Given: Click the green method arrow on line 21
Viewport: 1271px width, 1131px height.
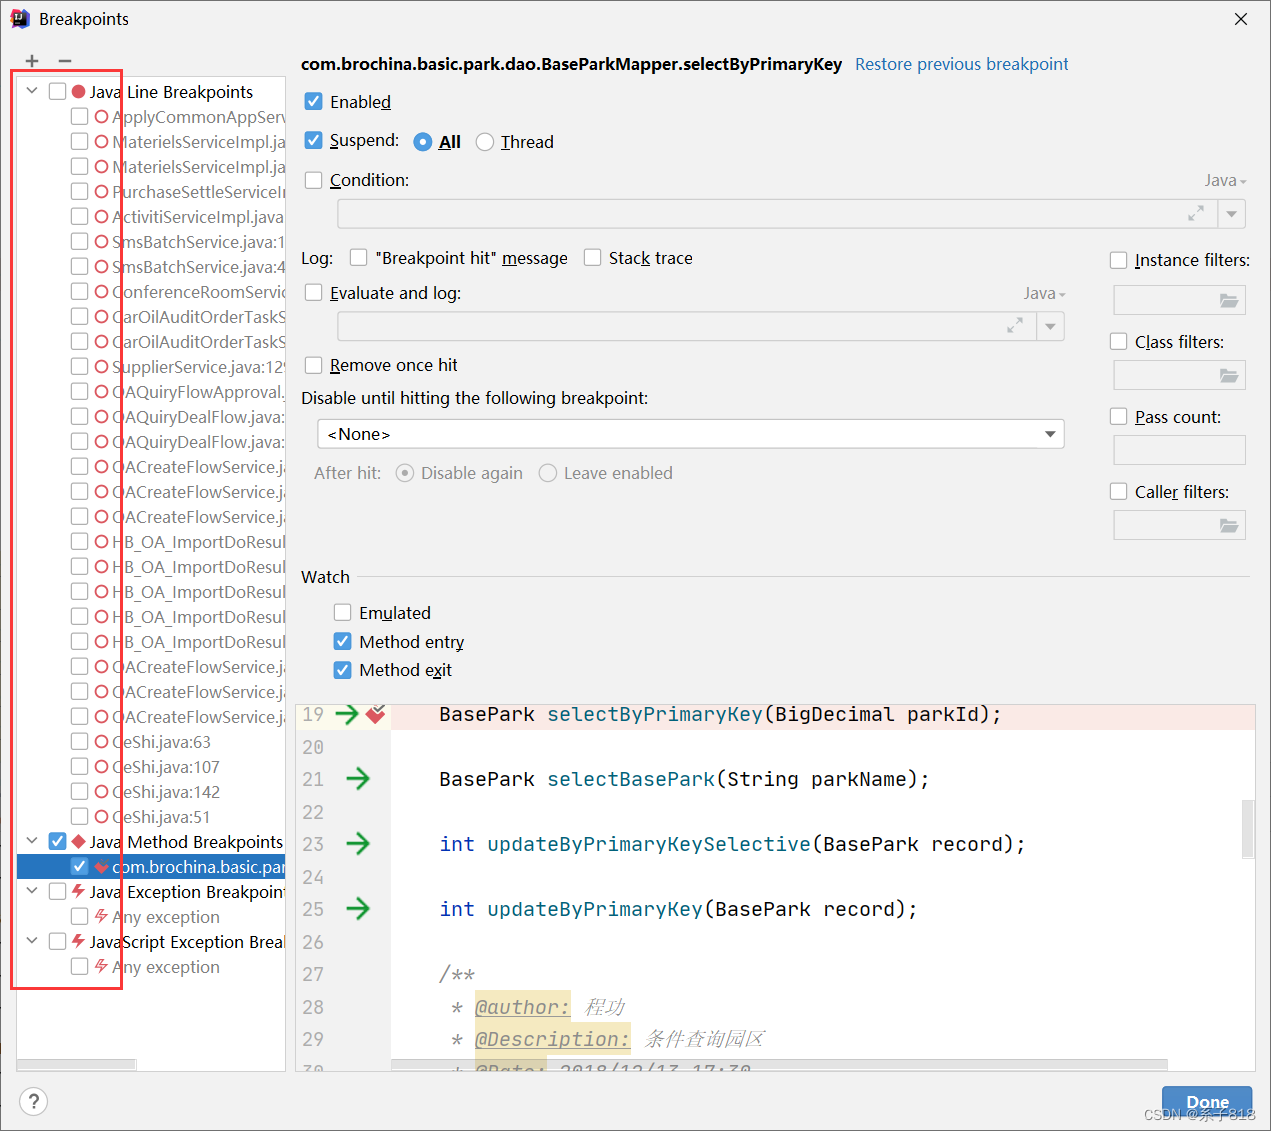Looking at the screenshot, I should click(x=359, y=779).
